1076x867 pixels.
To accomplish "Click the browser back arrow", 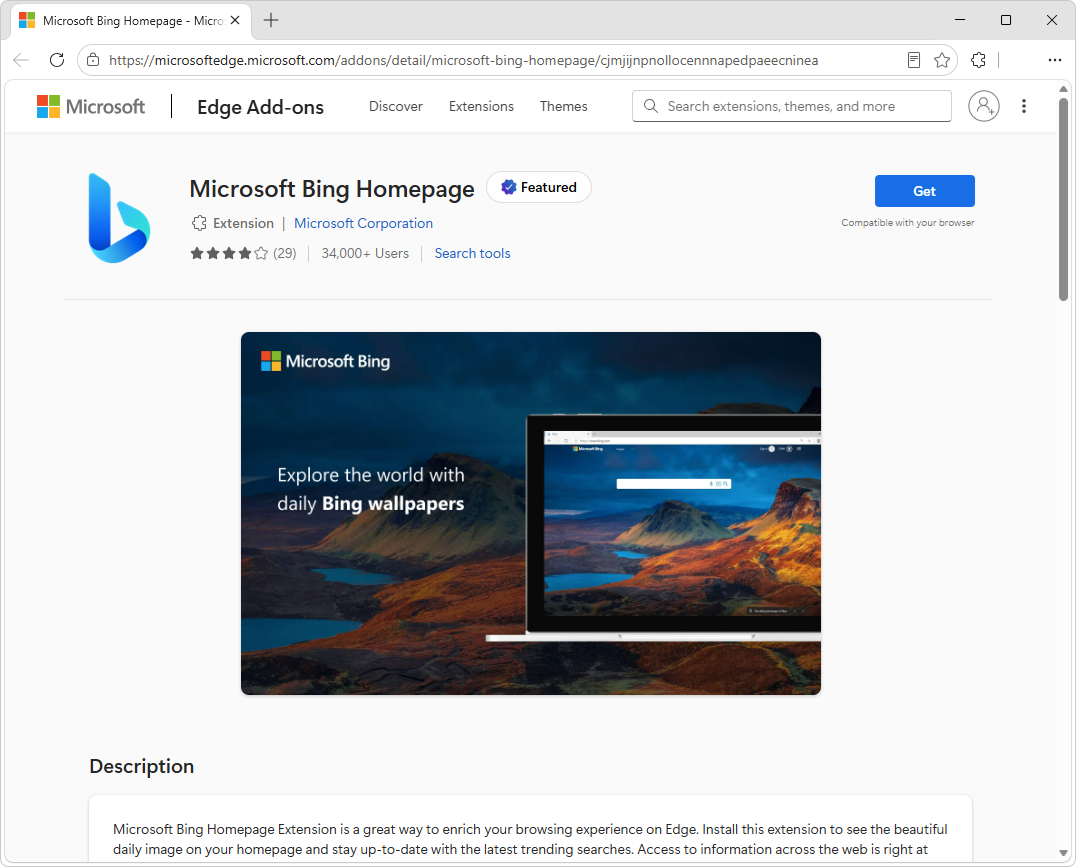I will [x=21, y=60].
